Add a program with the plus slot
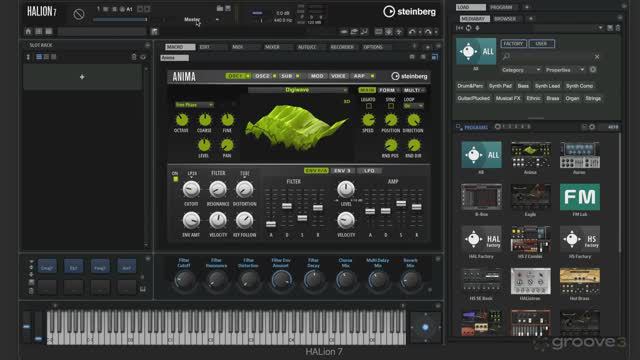Viewport: 640px width, 360px height. click(x=82, y=77)
